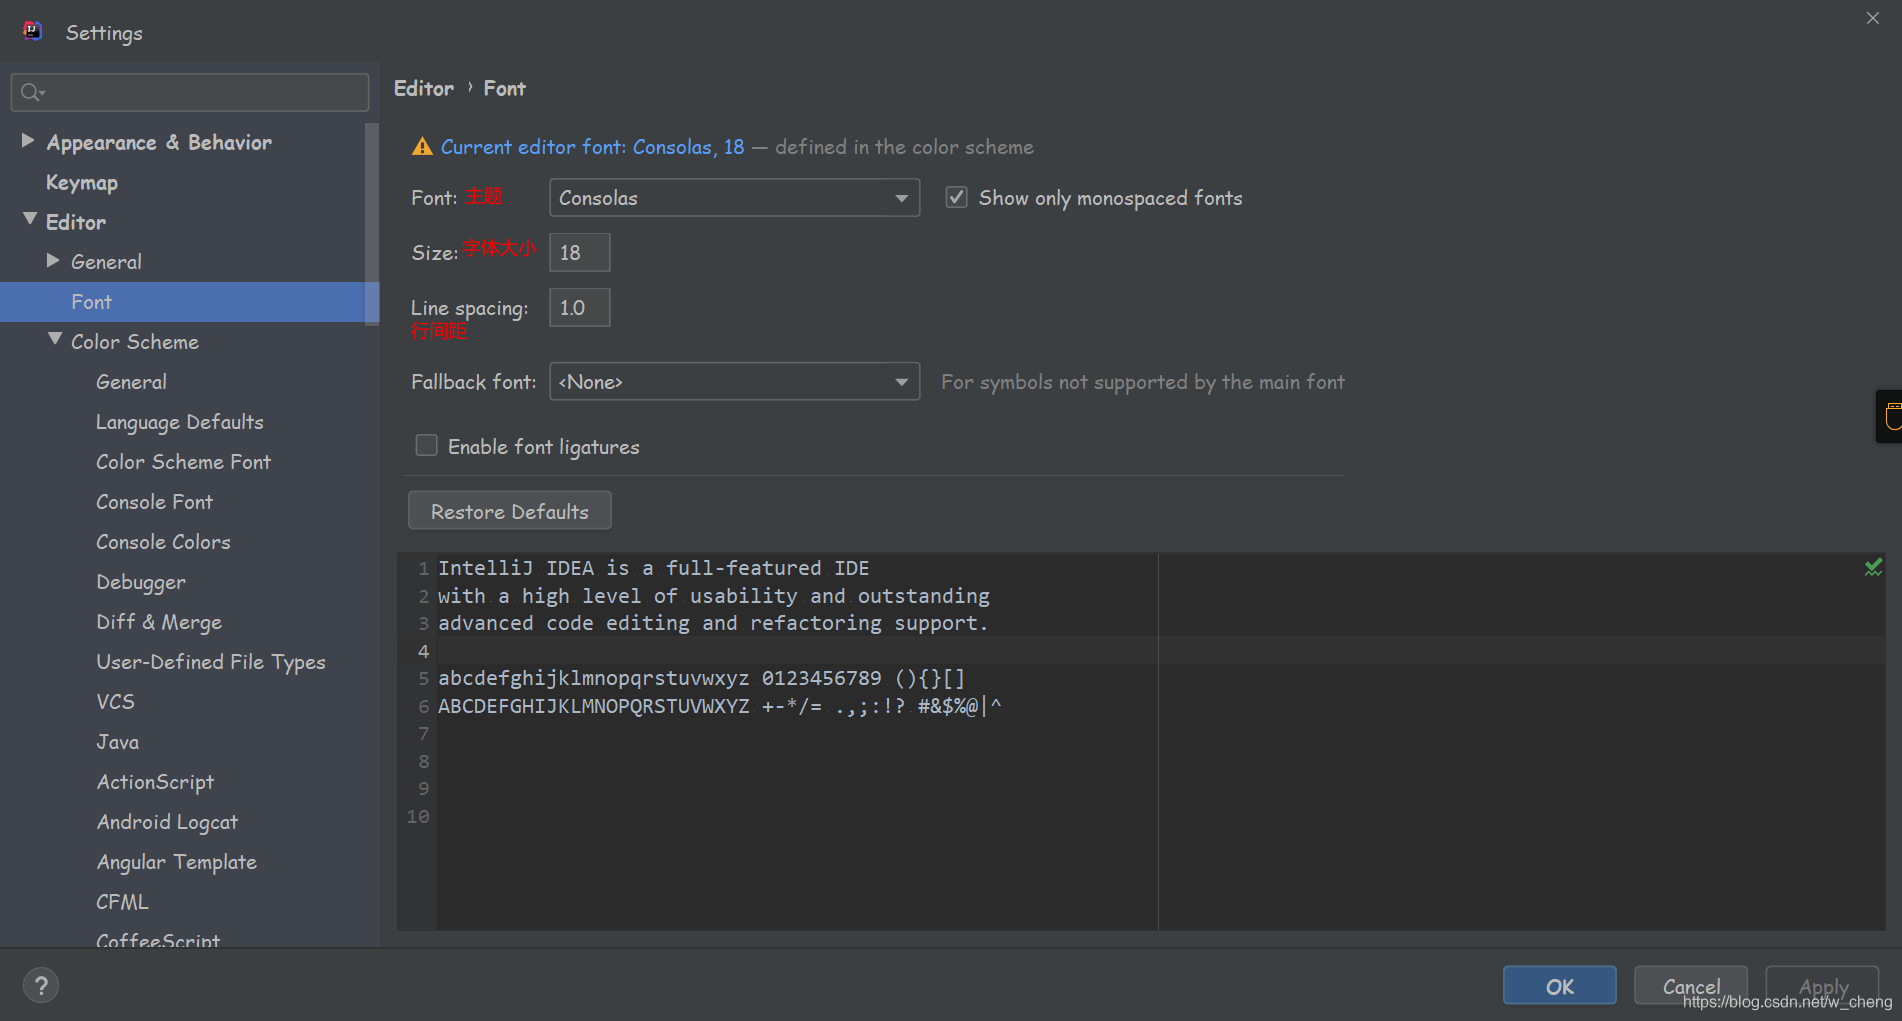Open General under Color Scheme

[x=131, y=382]
